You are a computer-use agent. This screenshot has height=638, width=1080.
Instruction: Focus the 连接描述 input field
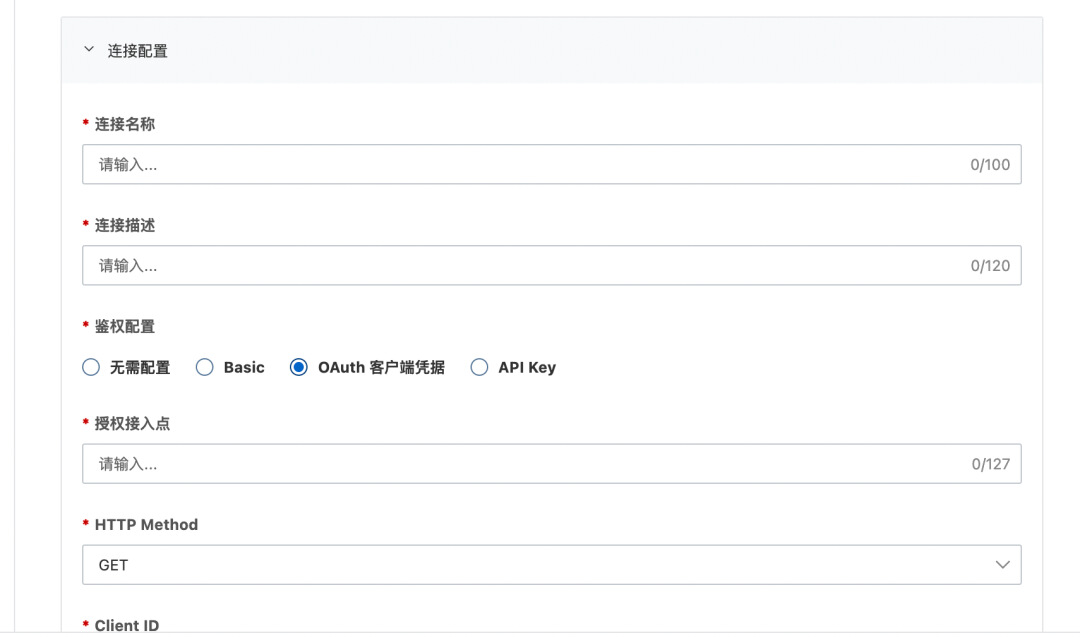pos(552,265)
